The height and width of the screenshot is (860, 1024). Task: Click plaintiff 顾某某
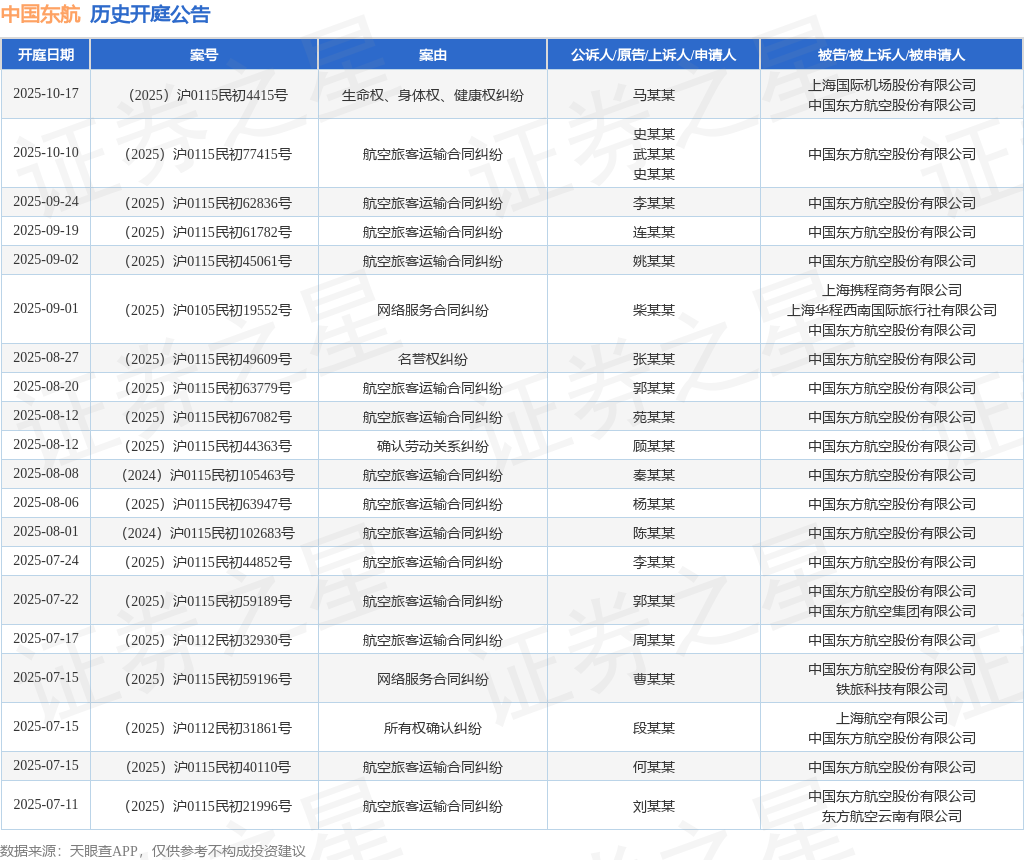click(x=654, y=446)
